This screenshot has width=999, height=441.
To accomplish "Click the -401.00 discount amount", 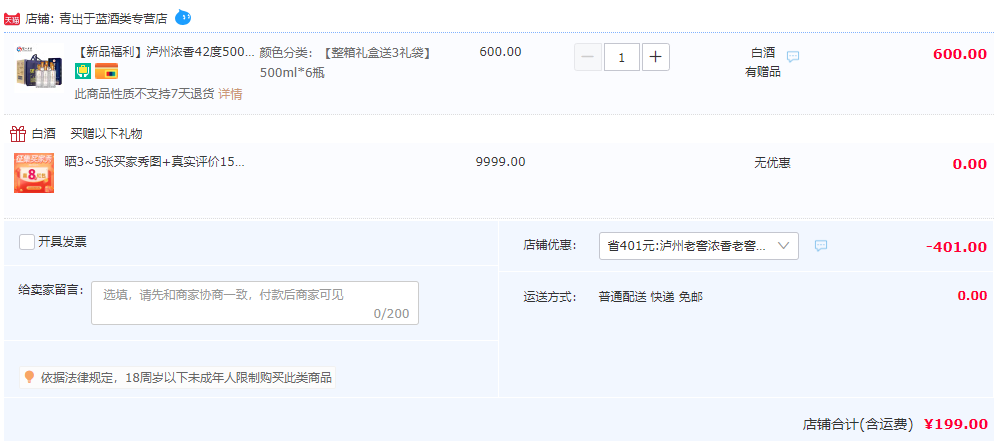I will pos(956,247).
